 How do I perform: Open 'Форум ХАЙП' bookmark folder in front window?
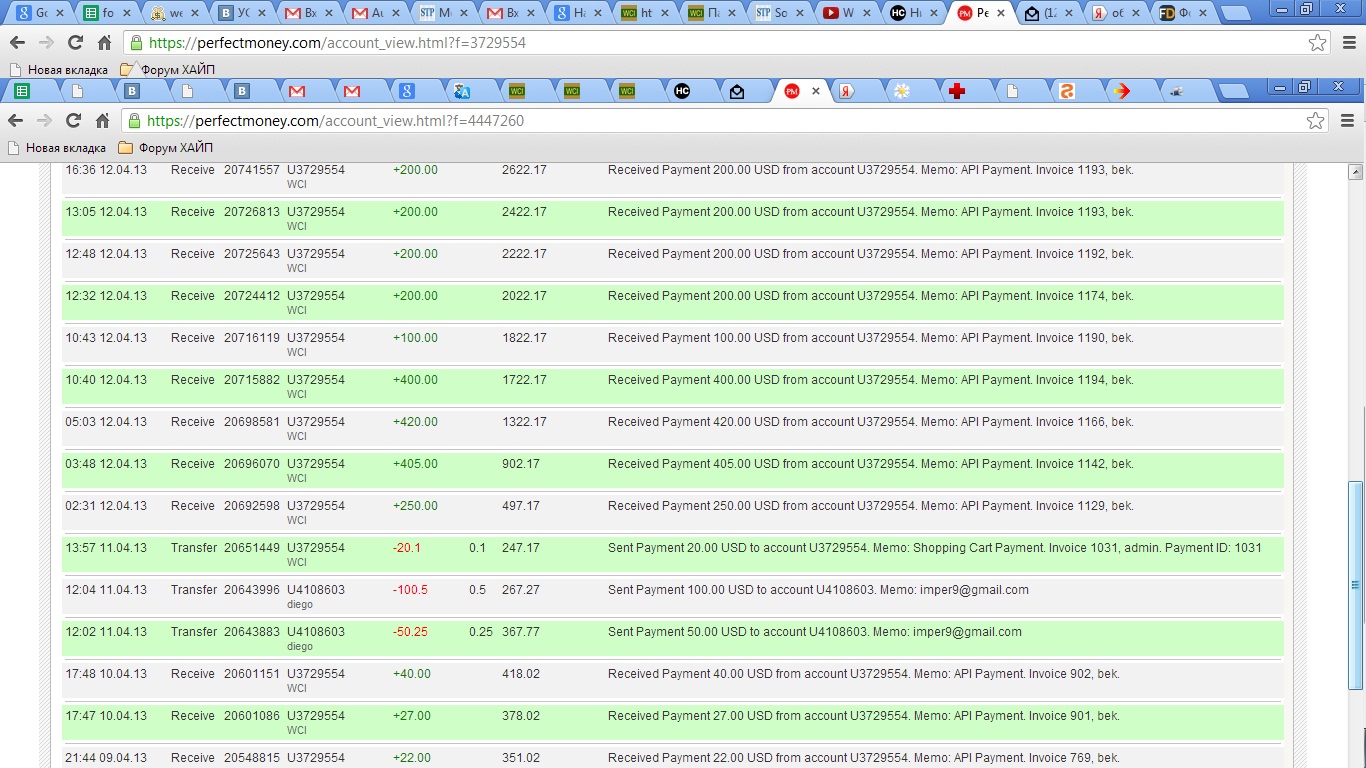[167, 148]
